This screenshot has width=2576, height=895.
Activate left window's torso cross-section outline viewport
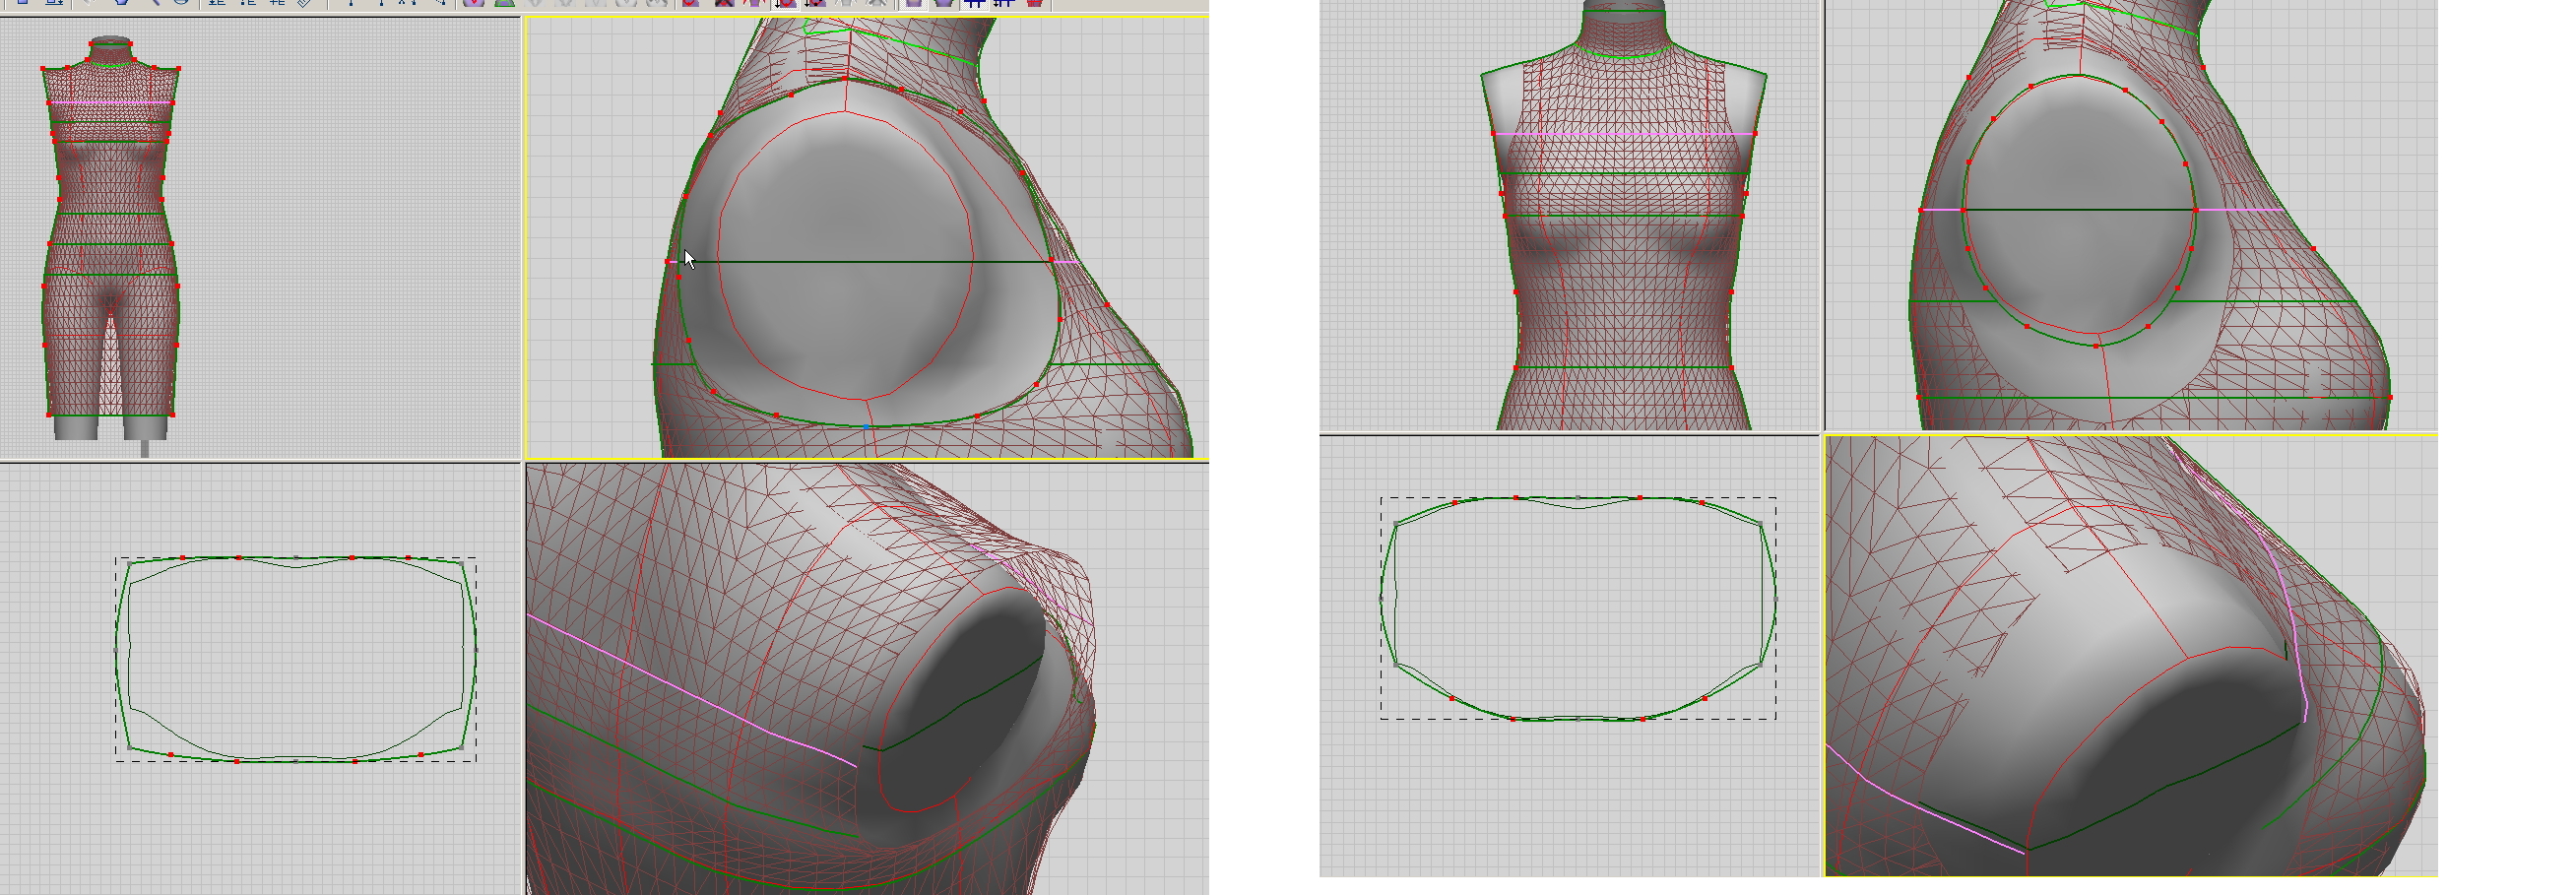(x=260, y=679)
